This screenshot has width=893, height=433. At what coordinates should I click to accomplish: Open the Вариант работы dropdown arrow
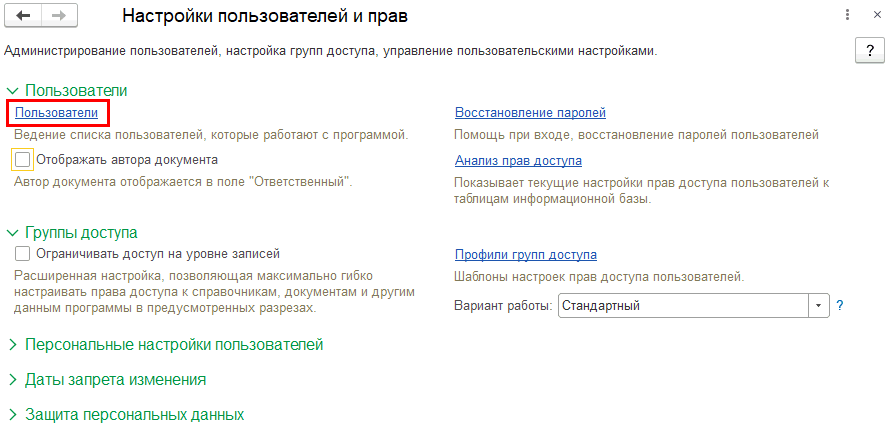point(818,305)
